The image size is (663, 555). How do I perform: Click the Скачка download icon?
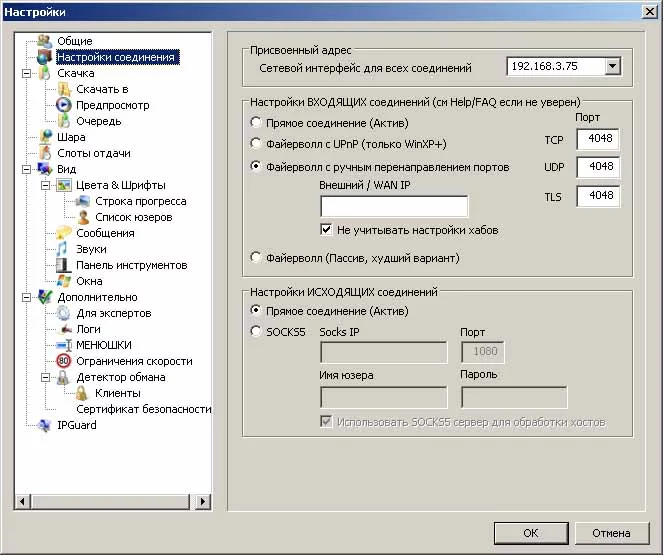tap(44, 73)
